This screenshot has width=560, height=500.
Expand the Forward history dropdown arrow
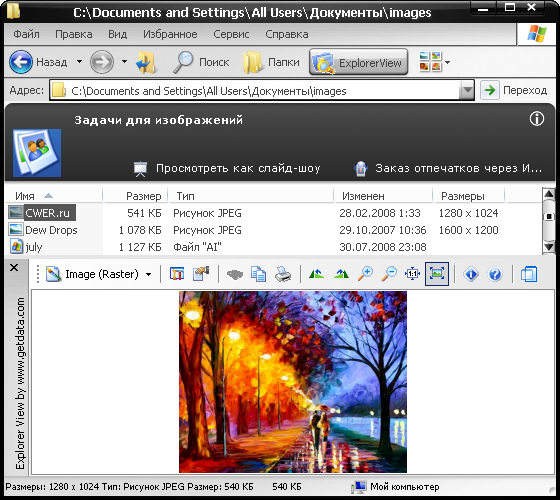click(124, 62)
